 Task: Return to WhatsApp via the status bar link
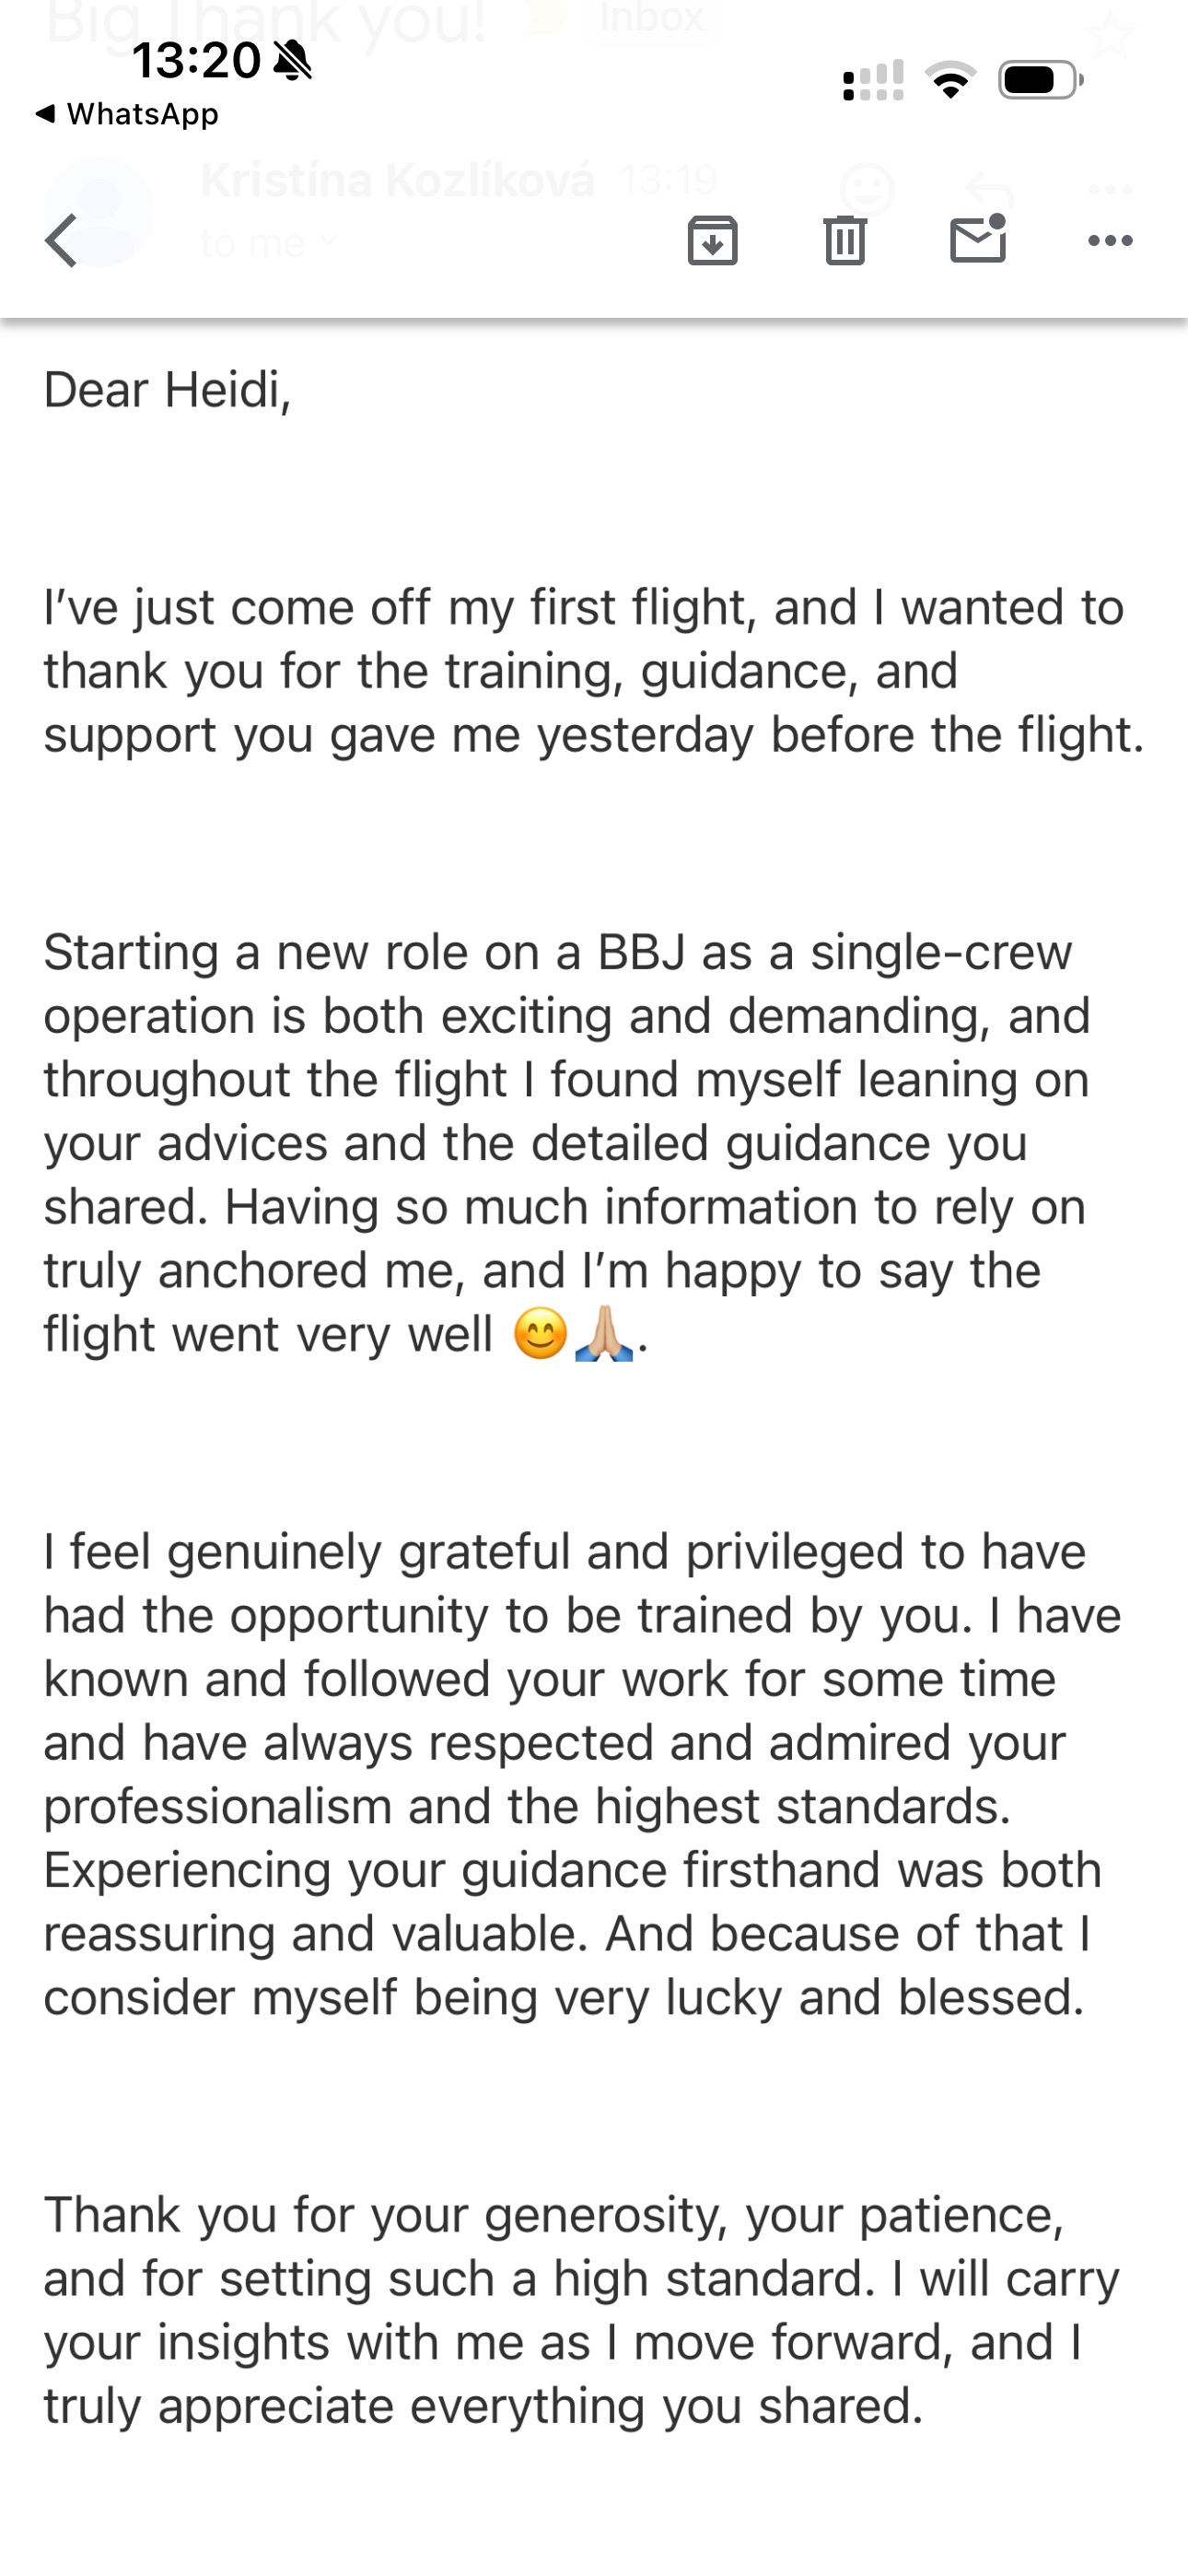click(x=128, y=114)
